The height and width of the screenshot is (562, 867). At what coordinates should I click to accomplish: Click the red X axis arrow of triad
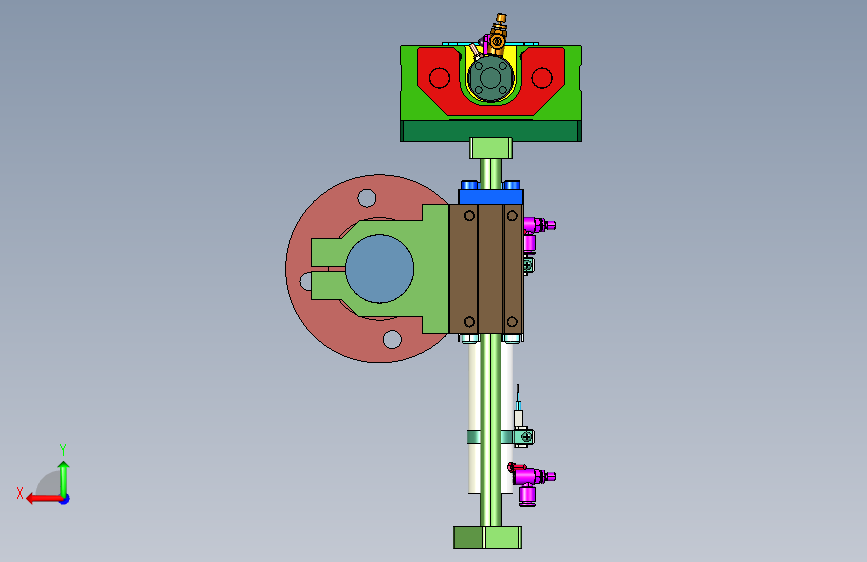click(44, 499)
